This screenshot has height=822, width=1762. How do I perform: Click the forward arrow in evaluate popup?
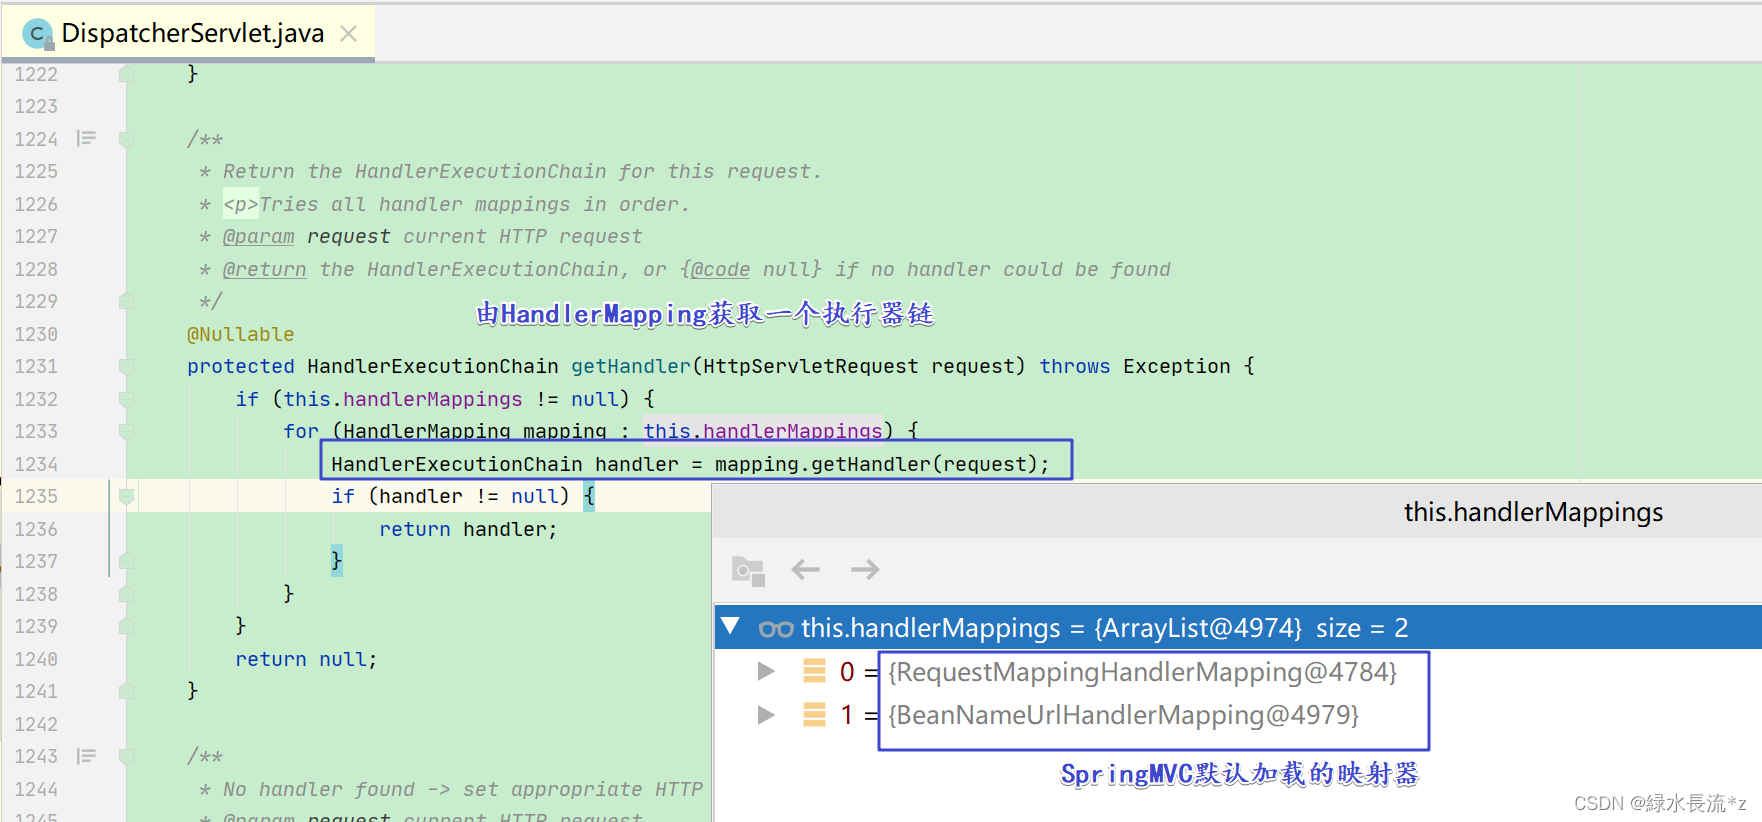click(865, 569)
